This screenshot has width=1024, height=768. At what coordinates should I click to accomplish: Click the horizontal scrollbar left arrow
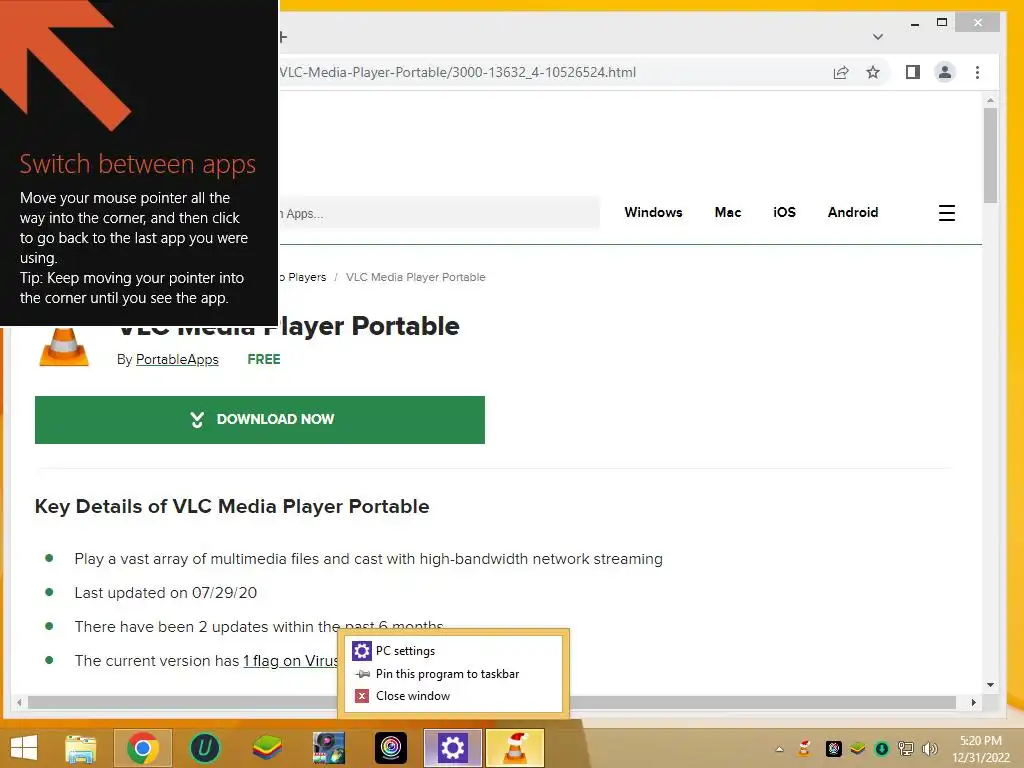pyautogui.click(x=19, y=702)
